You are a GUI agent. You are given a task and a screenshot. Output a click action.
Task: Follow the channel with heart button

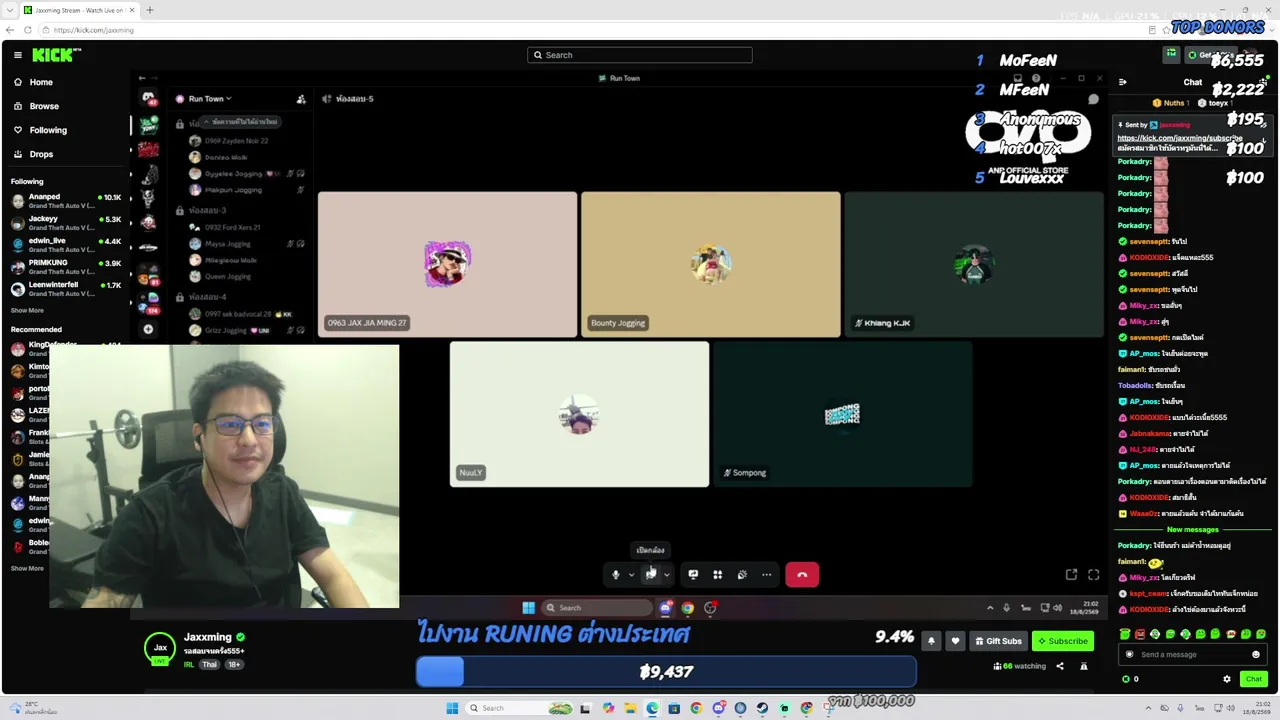(955, 641)
